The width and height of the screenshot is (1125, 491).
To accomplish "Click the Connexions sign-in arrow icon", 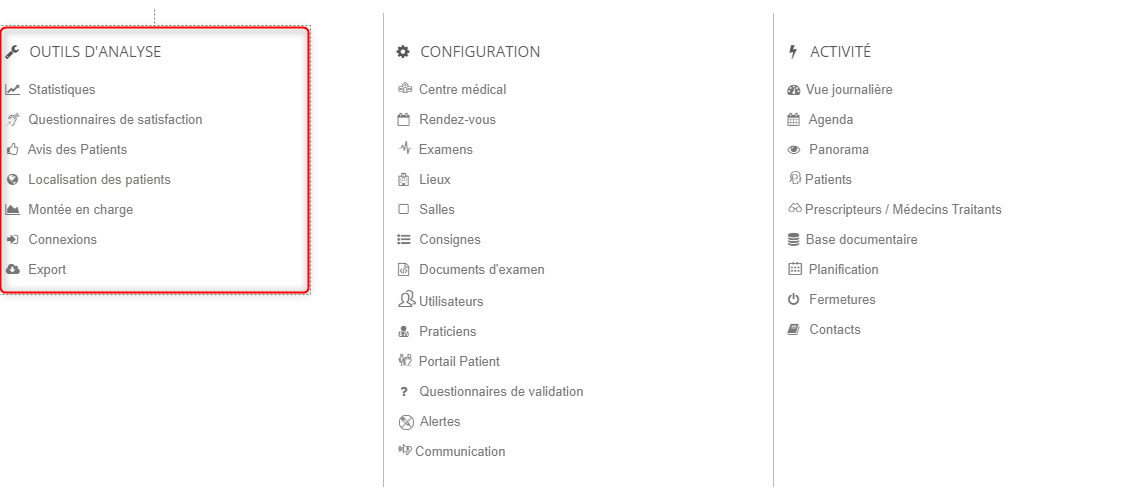I will coord(12,240).
